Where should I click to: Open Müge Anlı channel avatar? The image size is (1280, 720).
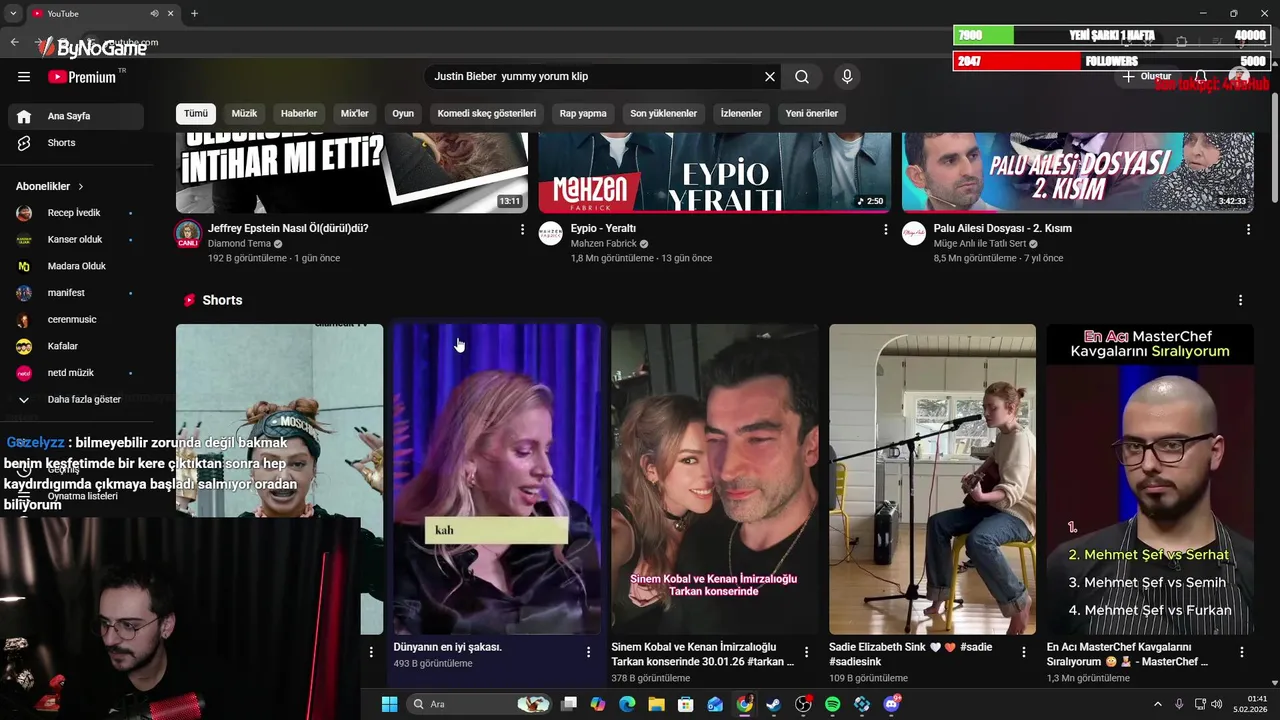tap(914, 234)
